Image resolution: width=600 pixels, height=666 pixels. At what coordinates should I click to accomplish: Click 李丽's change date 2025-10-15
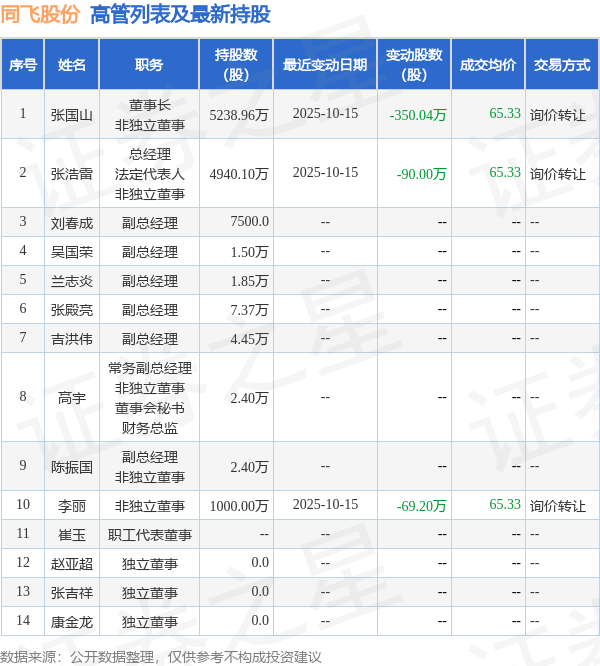325,504
